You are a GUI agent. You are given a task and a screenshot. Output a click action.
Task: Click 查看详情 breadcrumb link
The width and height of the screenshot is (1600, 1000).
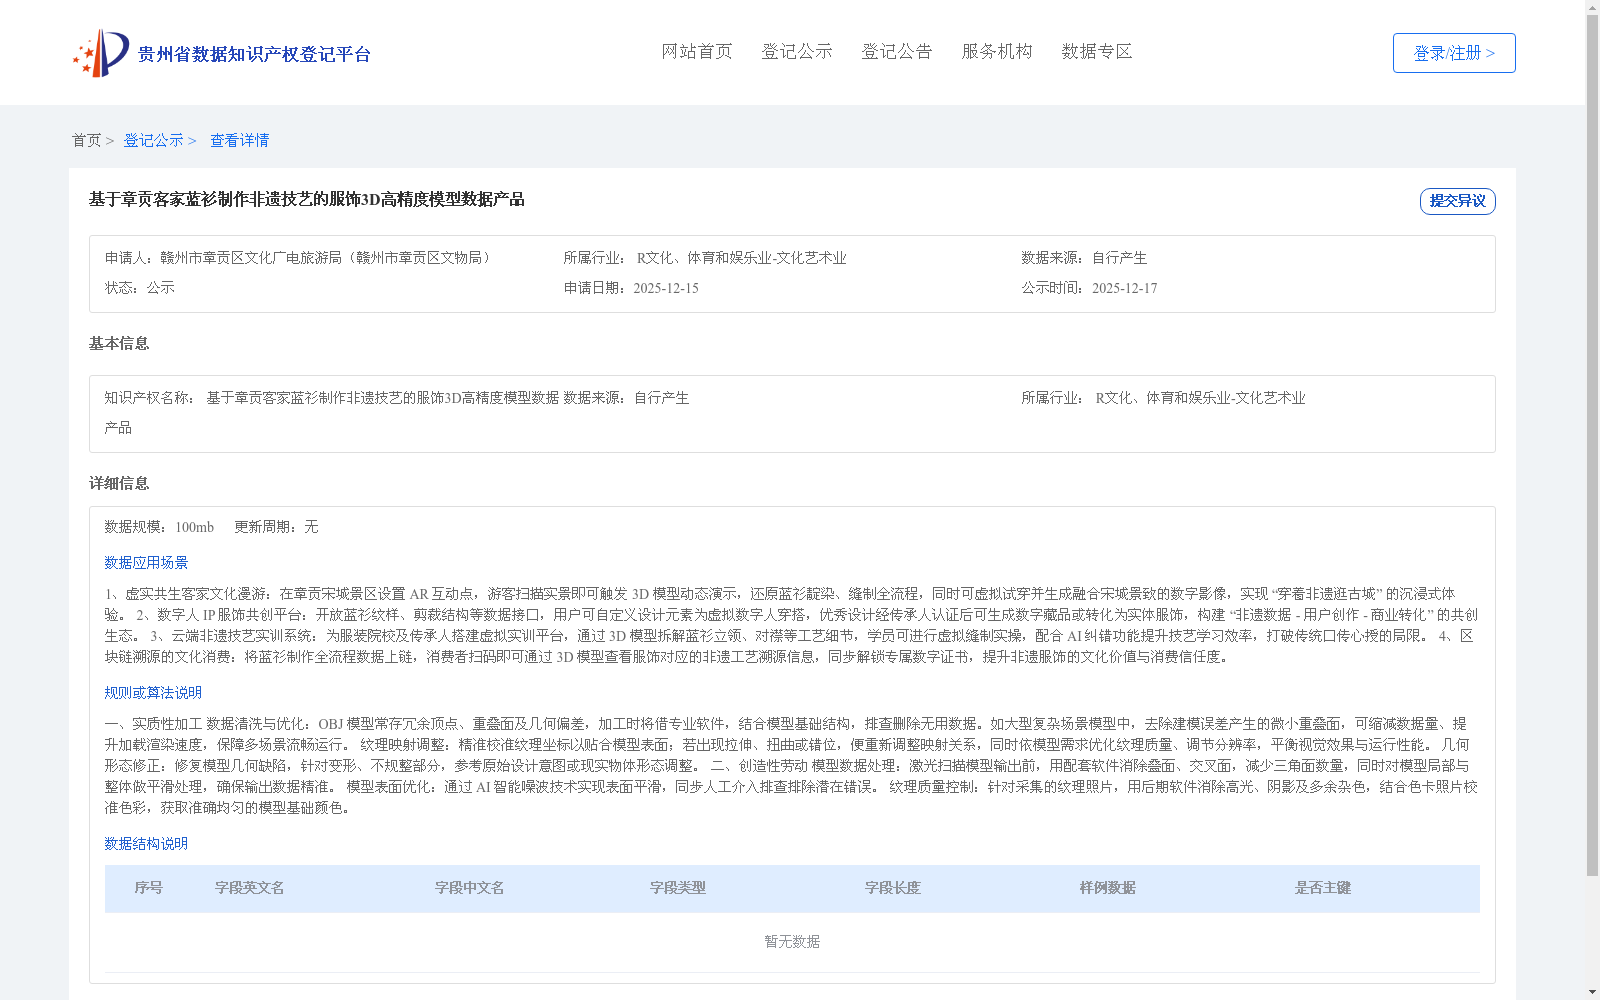click(x=239, y=140)
